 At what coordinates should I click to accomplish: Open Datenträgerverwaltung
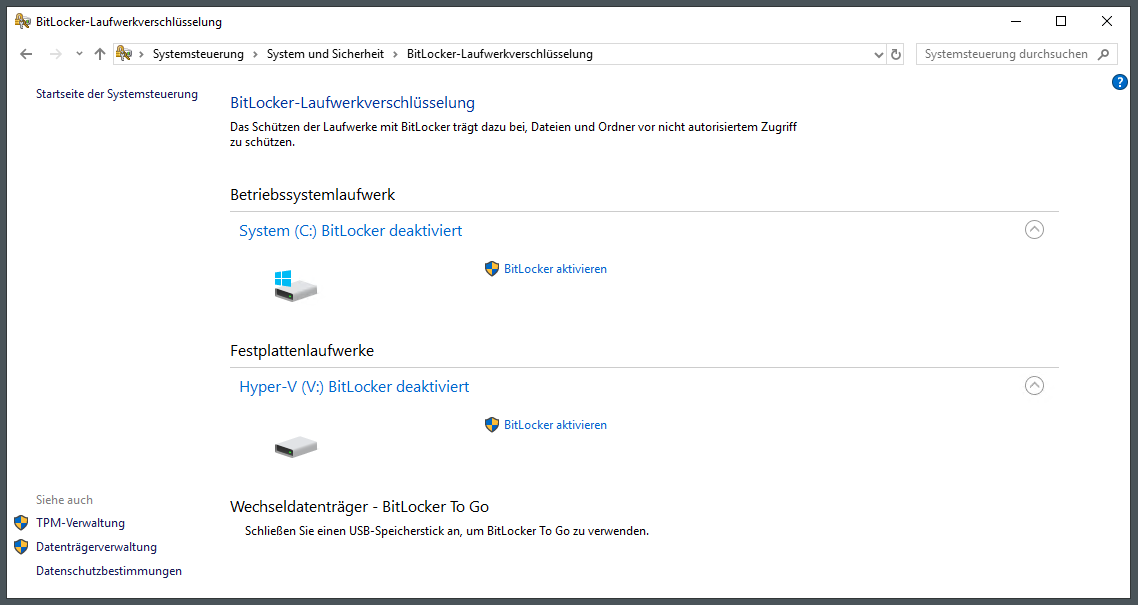click(97, 547)
